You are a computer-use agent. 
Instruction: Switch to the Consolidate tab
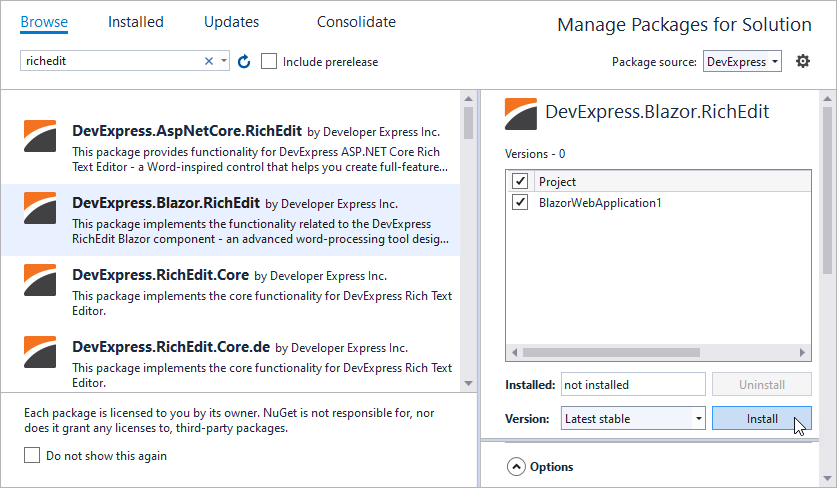[357, 22]
